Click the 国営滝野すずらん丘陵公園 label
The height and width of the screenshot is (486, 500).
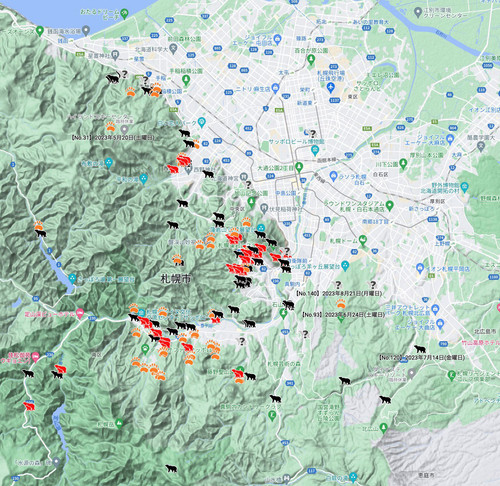click(328, 412)
